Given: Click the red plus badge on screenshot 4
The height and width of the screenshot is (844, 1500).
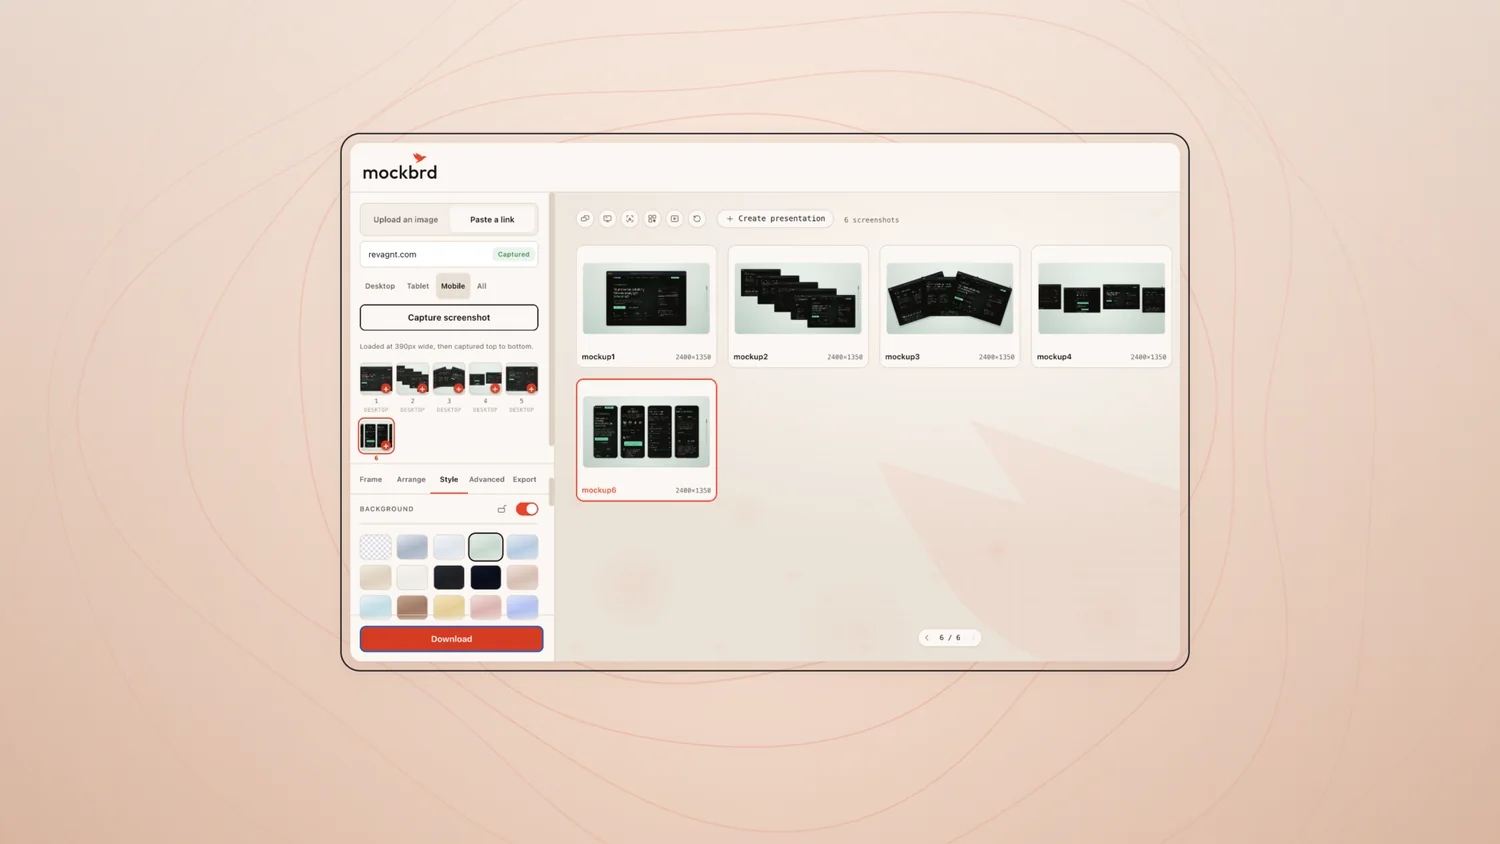Looking at the screenshot, I should 495,389.
